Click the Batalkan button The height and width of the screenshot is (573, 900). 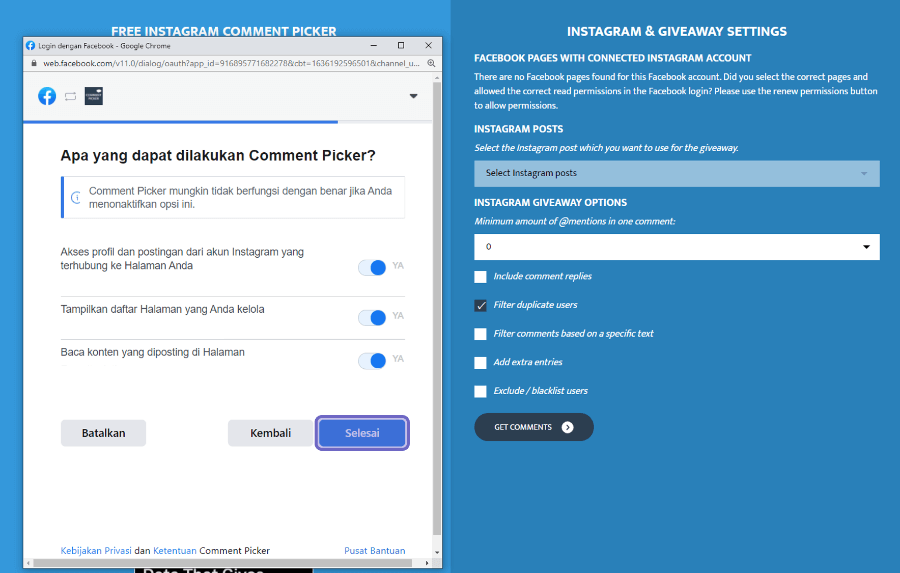point(103,433)
